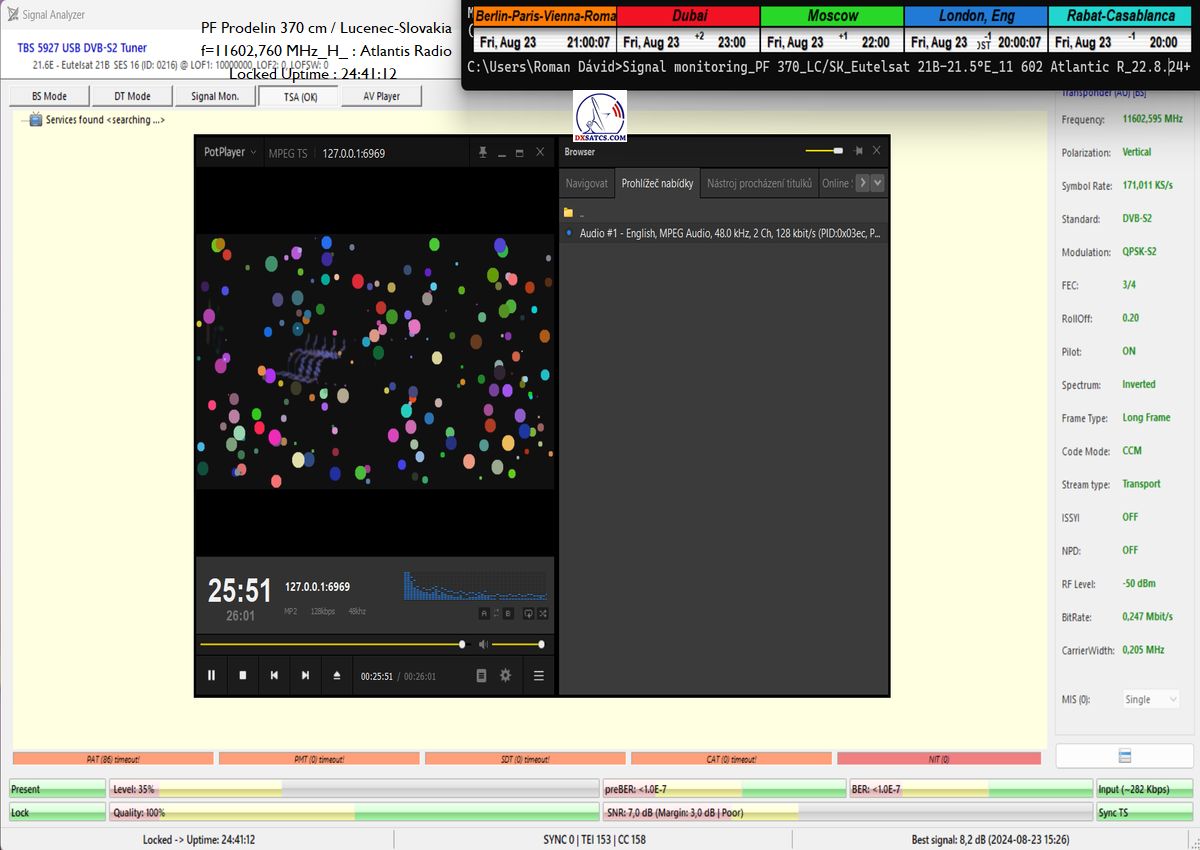Click the AV Player button
Image resolution: width=1200 pixels, height=850 pixels.
(x=381, y=97)
